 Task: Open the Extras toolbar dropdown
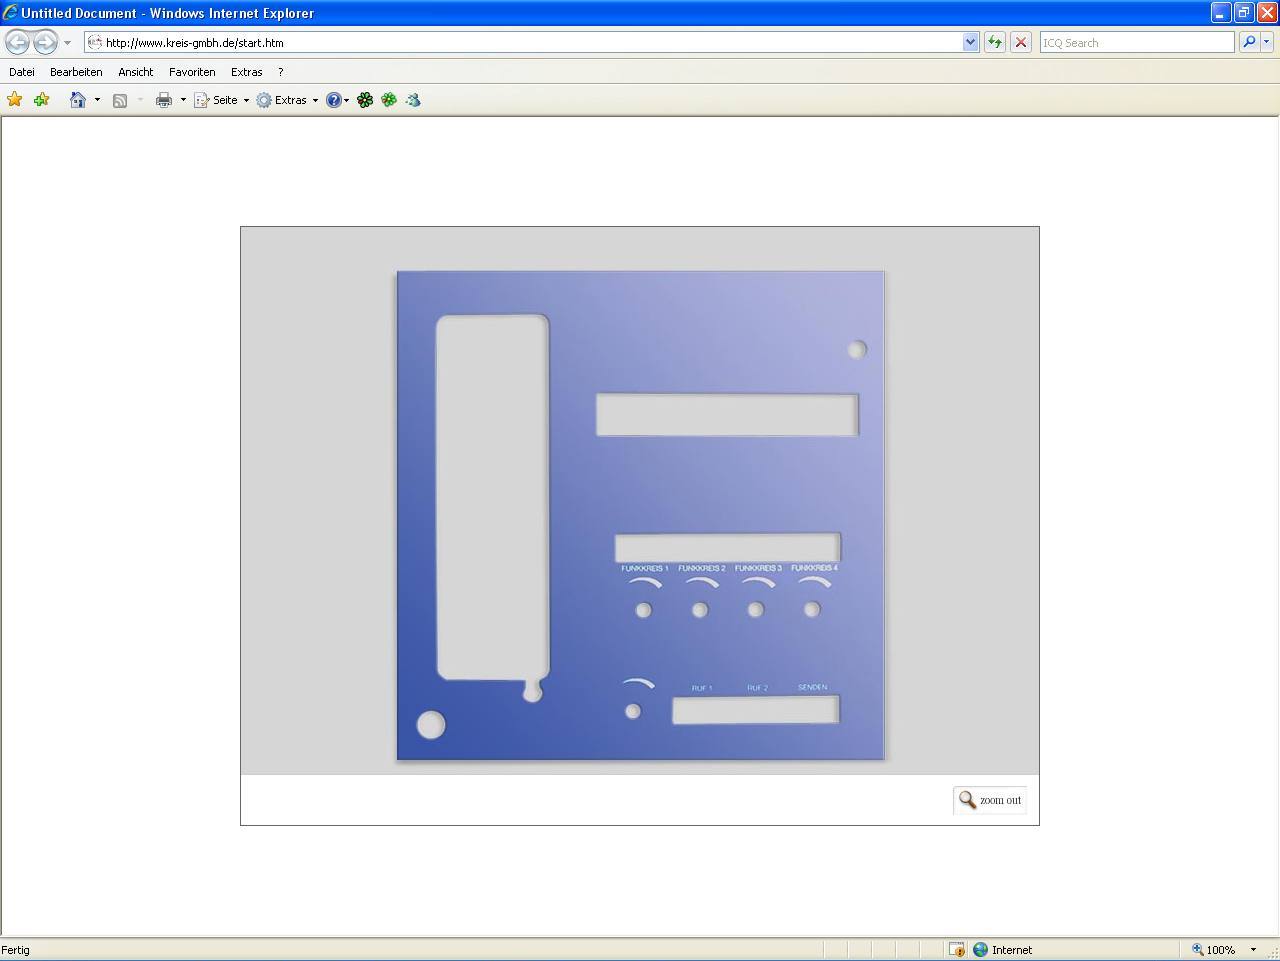pyautogui.click(x=315, y=100)
